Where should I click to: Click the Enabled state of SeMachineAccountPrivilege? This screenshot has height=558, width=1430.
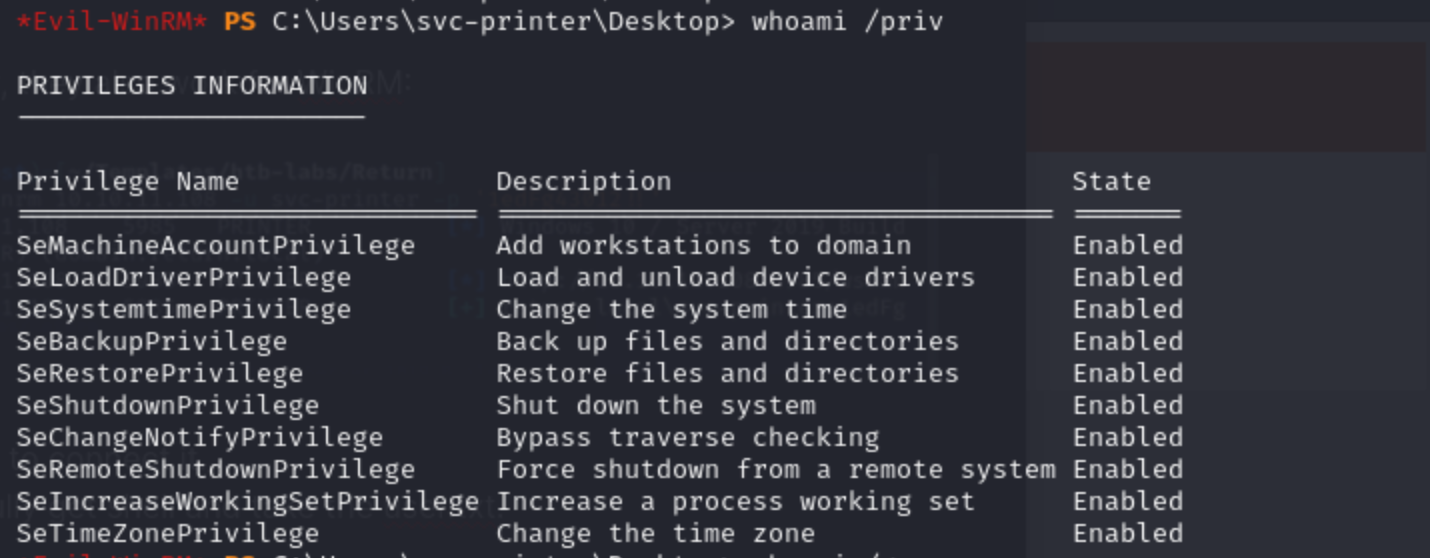coord(1128,246)
